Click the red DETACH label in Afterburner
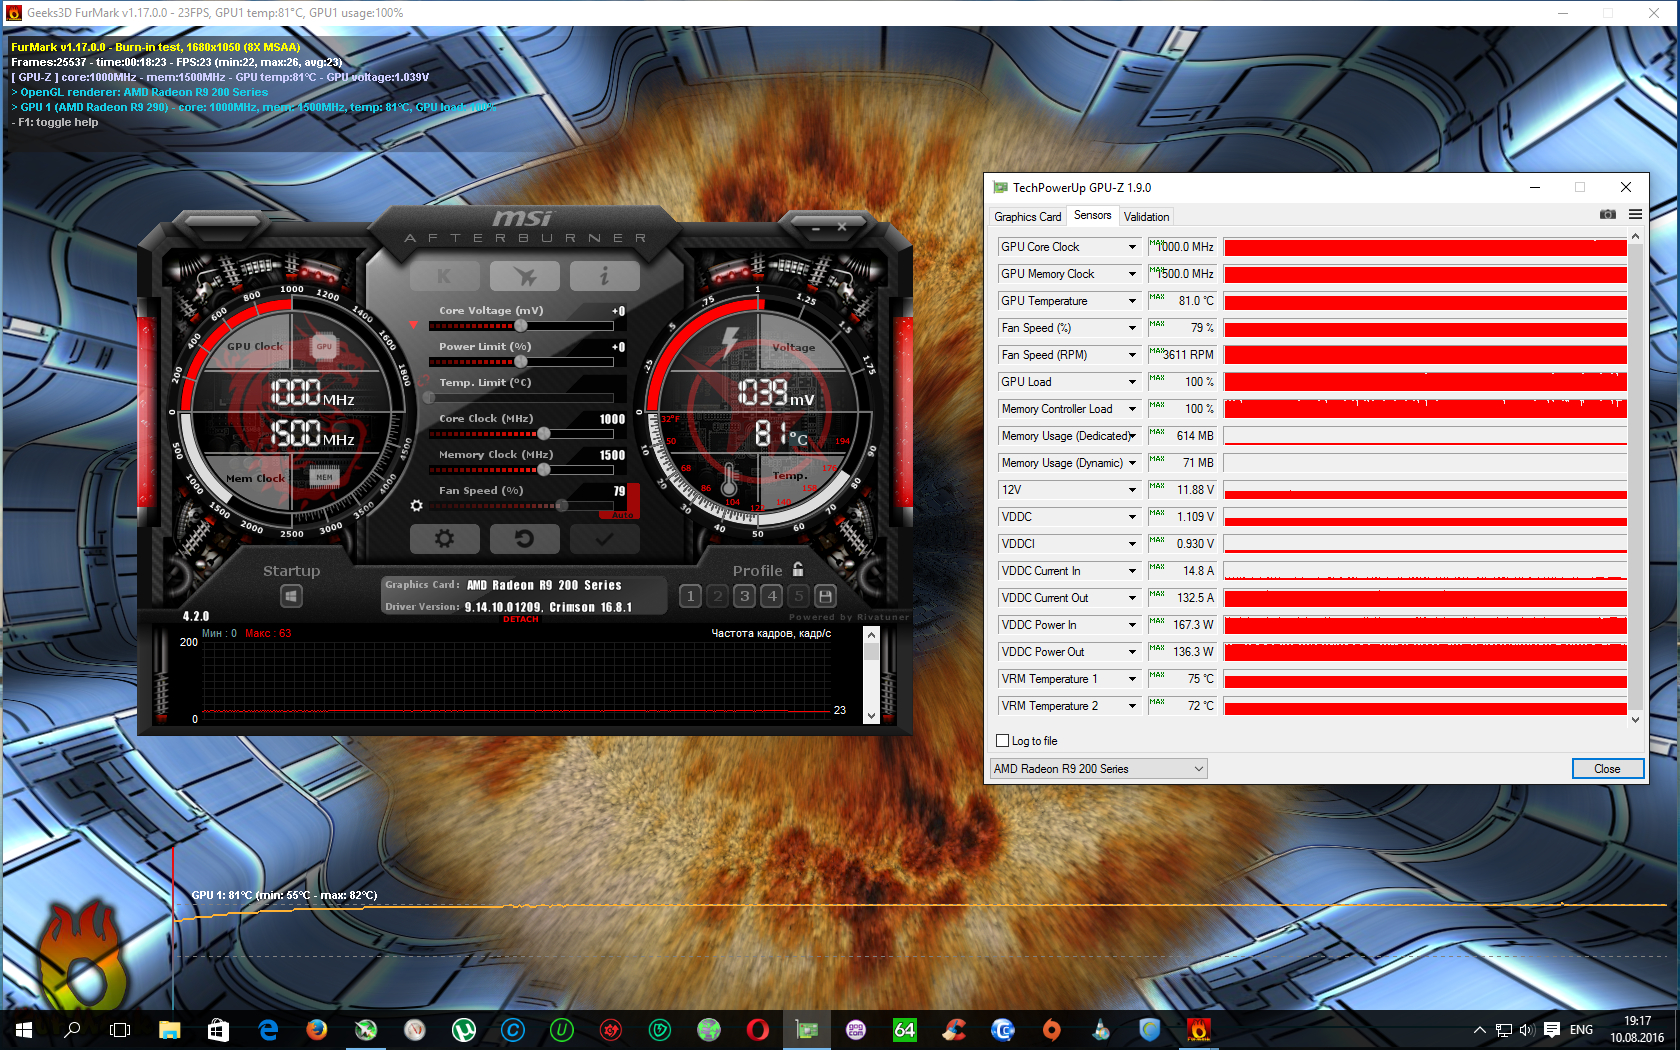Viewport: 1680px width, 1050px height. pos(520,619)
